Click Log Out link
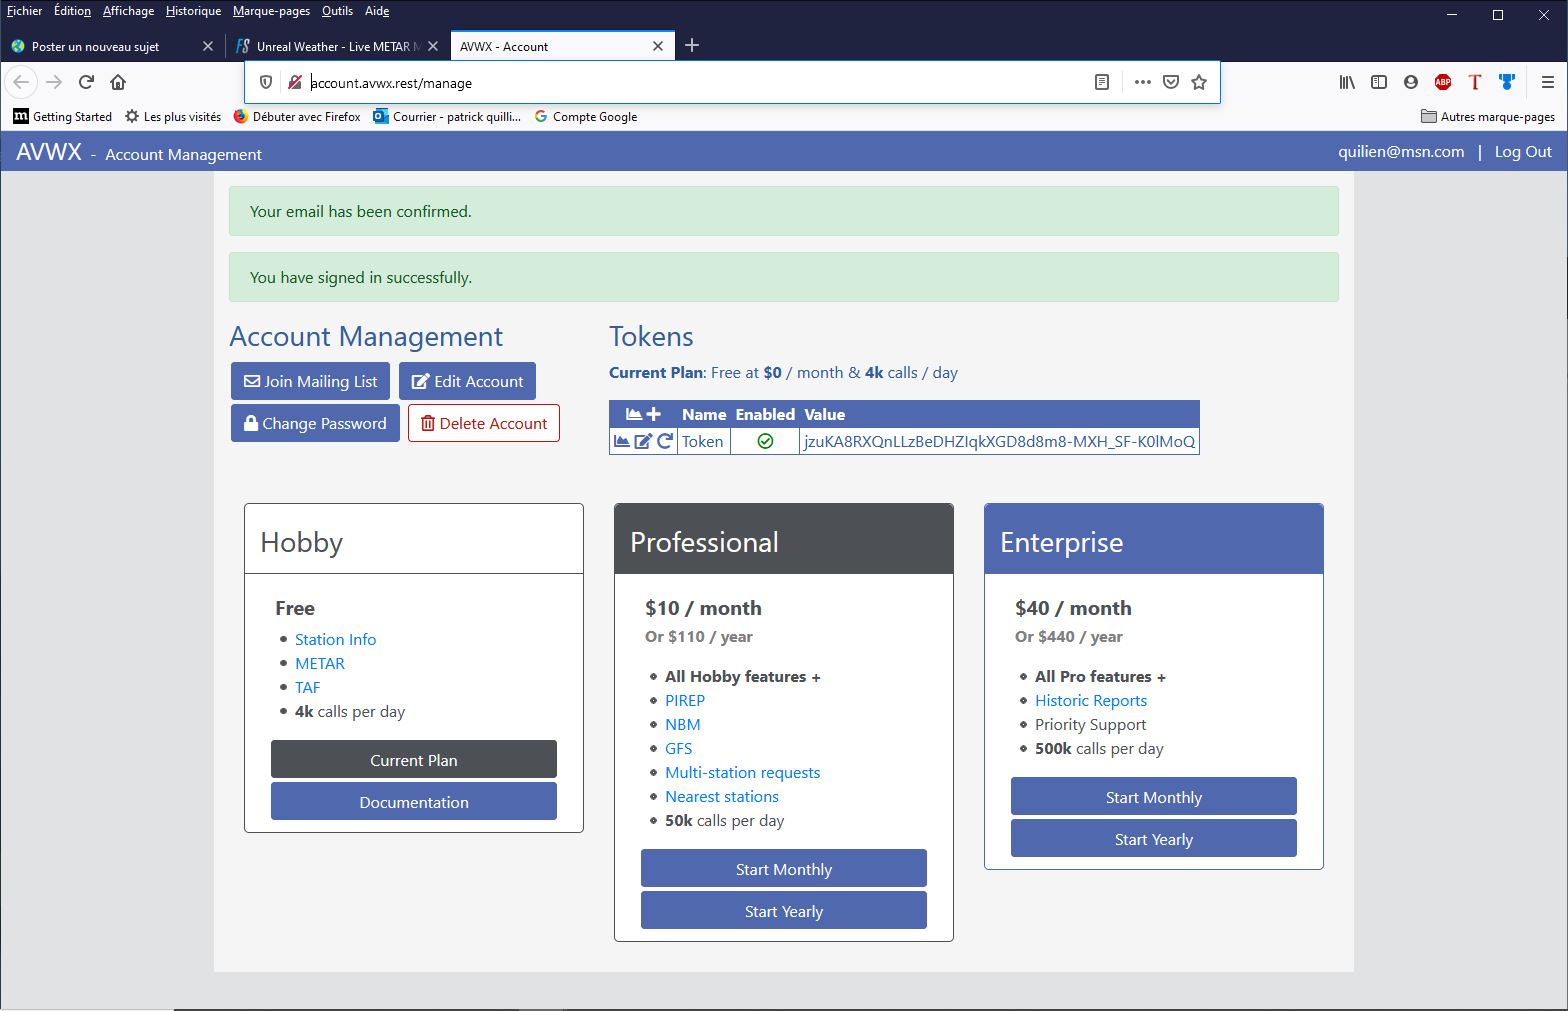 tap(1523, 152)
